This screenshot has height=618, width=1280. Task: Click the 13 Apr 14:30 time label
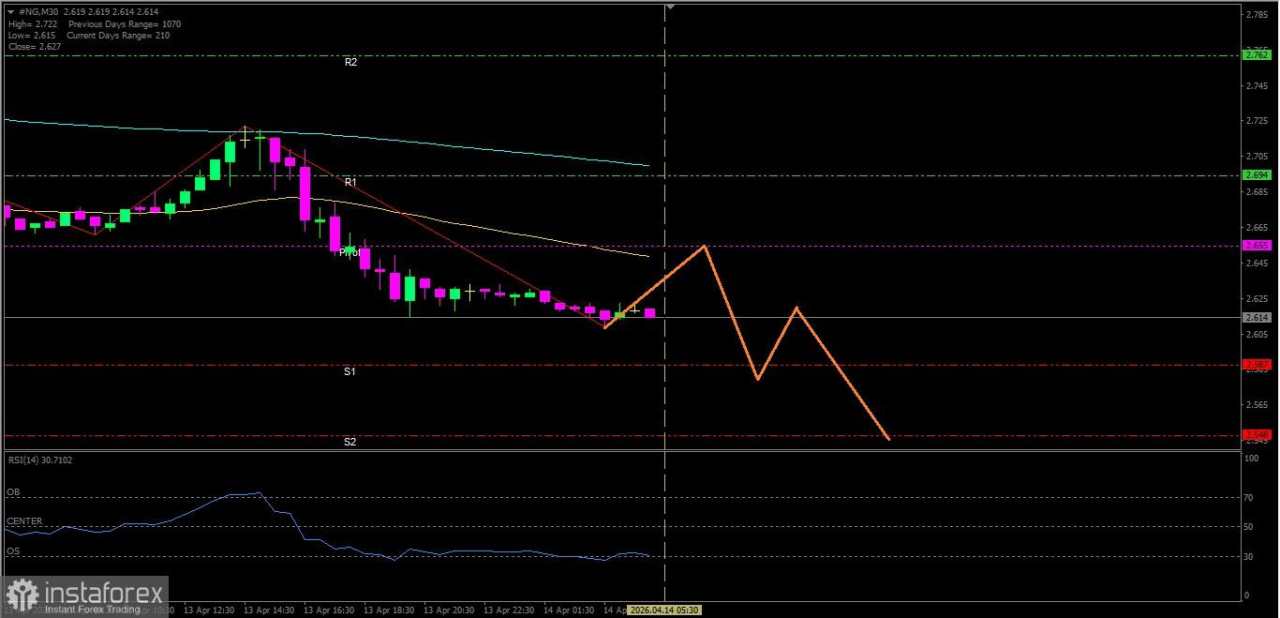click(x=268, y=609)
